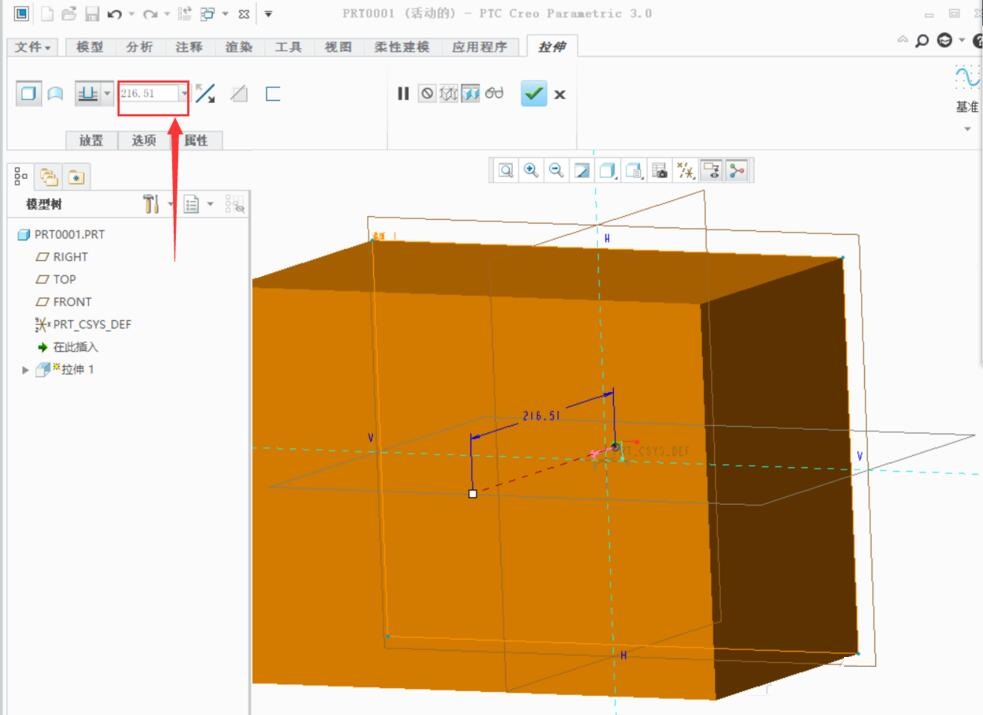This screenshot has height=715, width=983.
Task: Open the glasses preview mode icon
Action: [x=494, y=94]
